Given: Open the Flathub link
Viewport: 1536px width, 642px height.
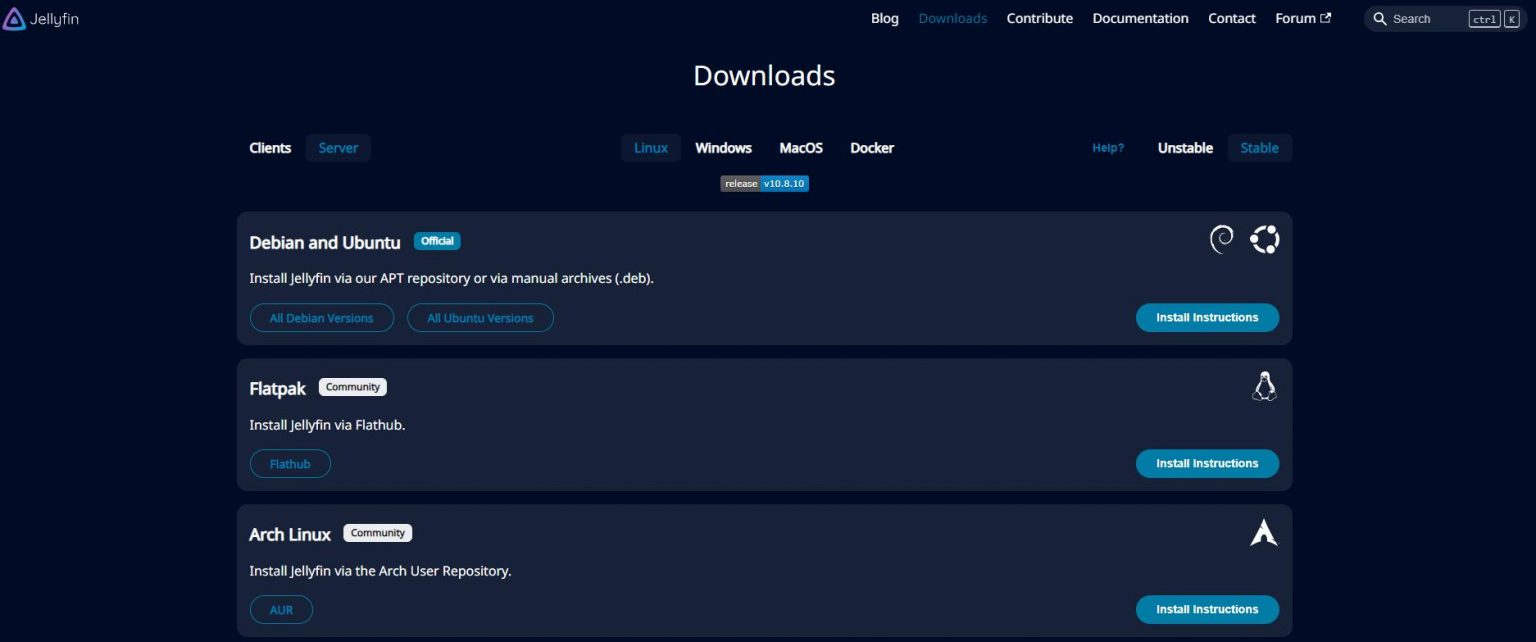Looking at the screenshot, I should (290, 463).
